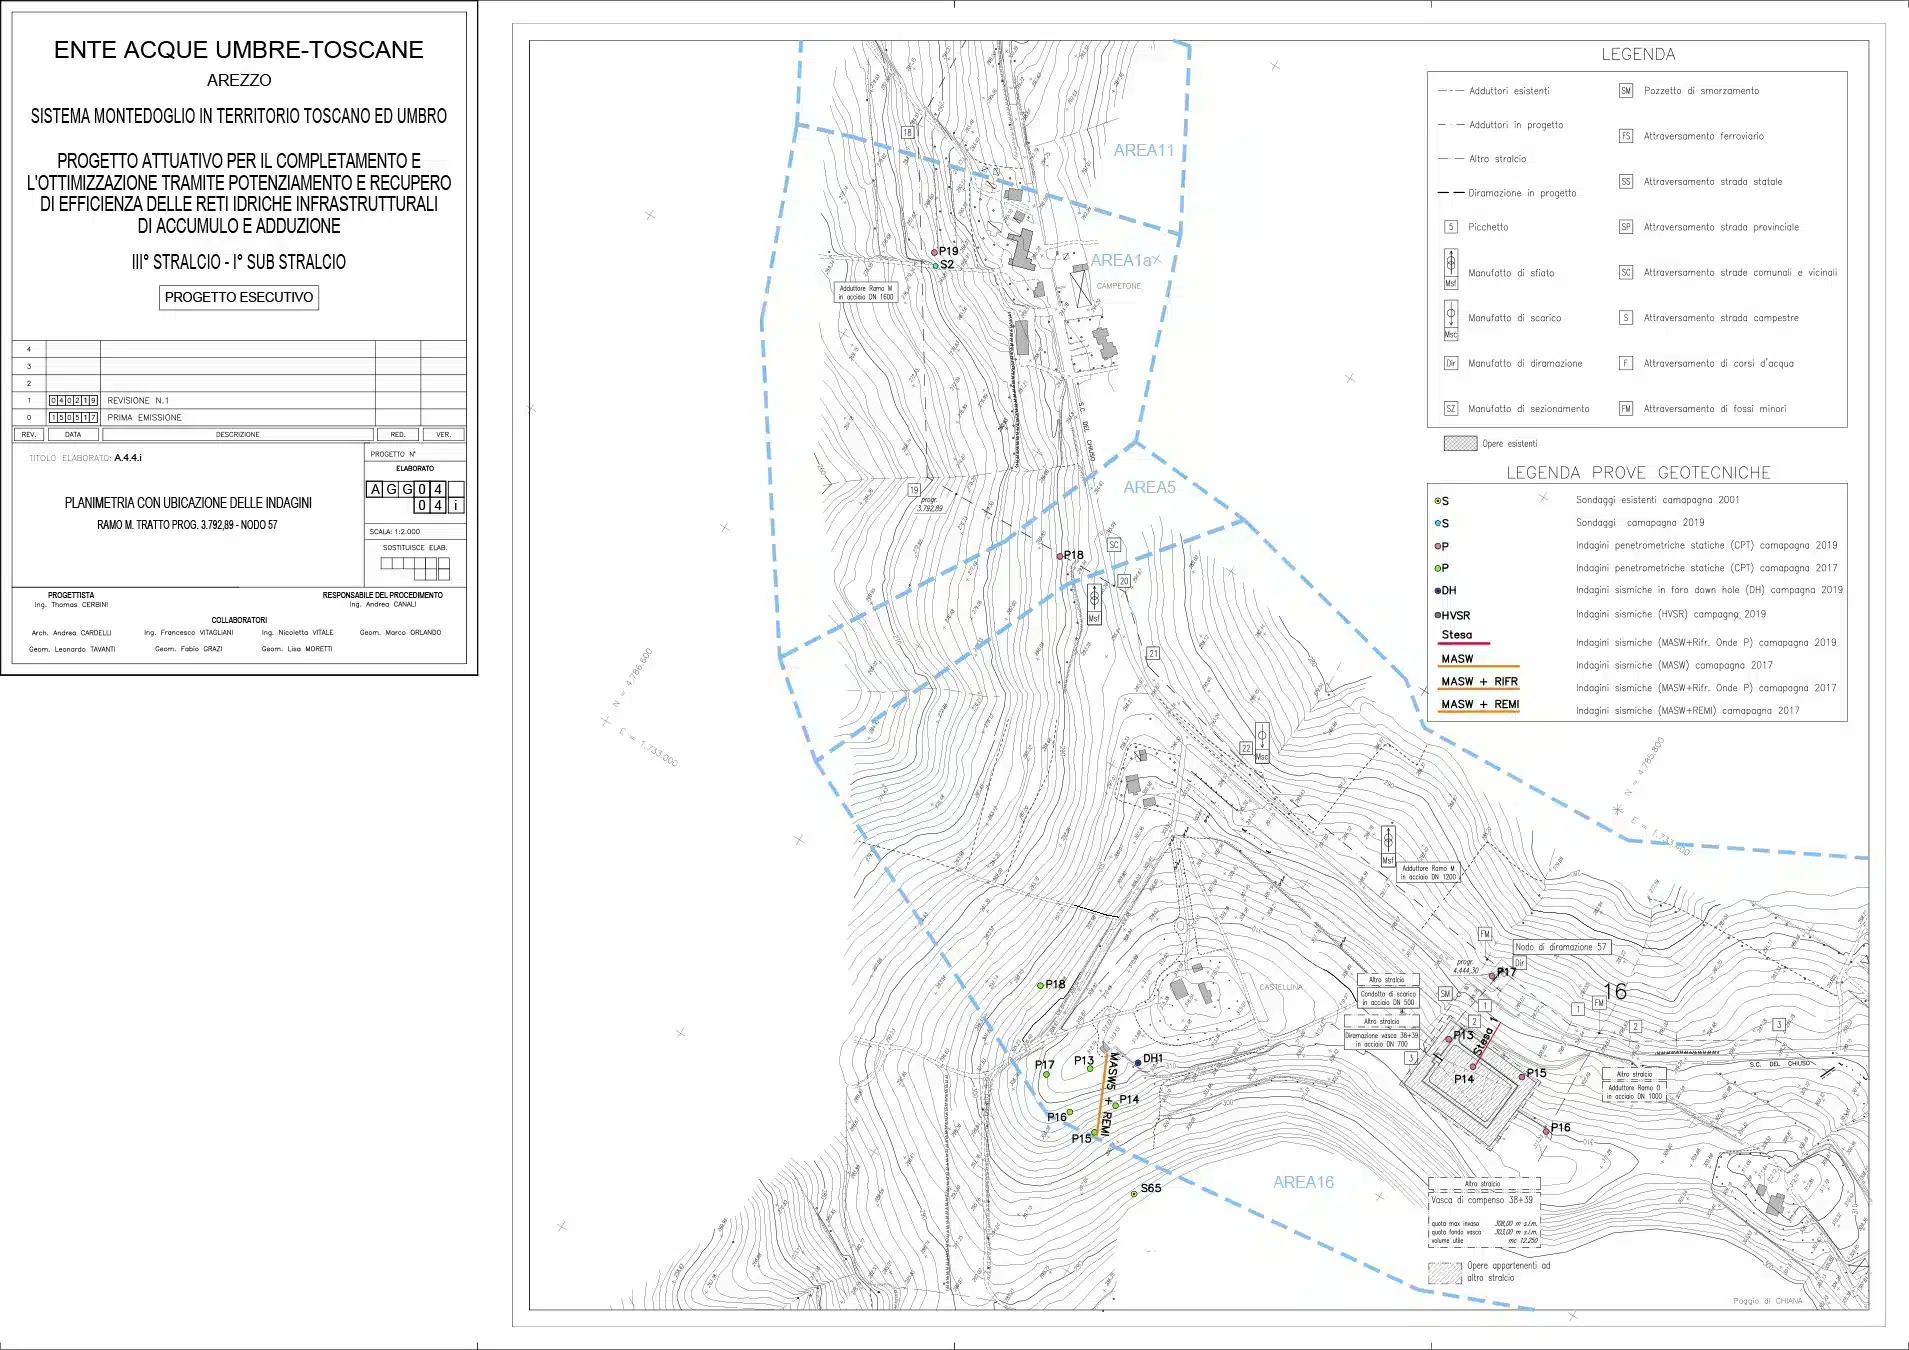Viewport: 1909px width, 1350px height.
Task: Click the AREA11 zone label
Action: (x=1144, y=150)
